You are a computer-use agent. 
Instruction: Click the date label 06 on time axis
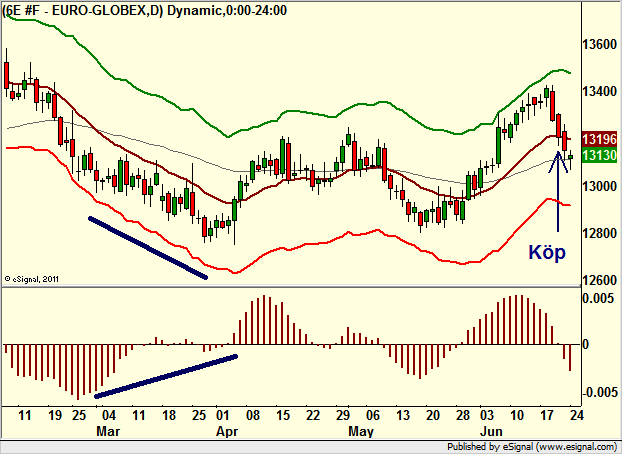coord(373,416)
